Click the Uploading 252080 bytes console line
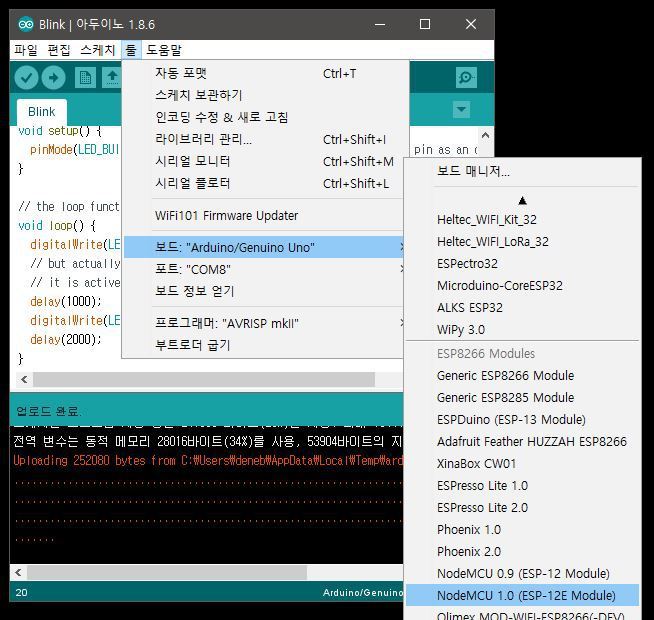 pyautogui.click(x=207, y=461)
